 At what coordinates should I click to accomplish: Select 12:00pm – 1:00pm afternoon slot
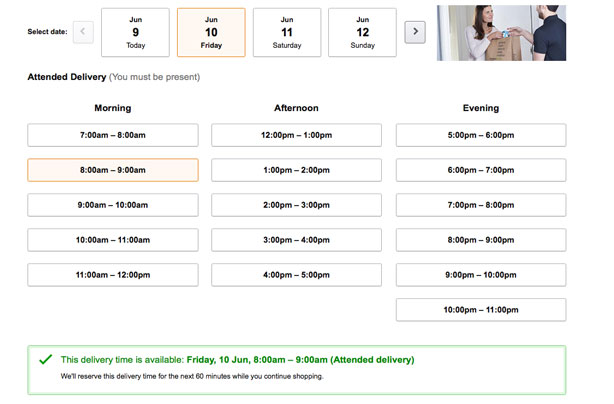[296, 135]
